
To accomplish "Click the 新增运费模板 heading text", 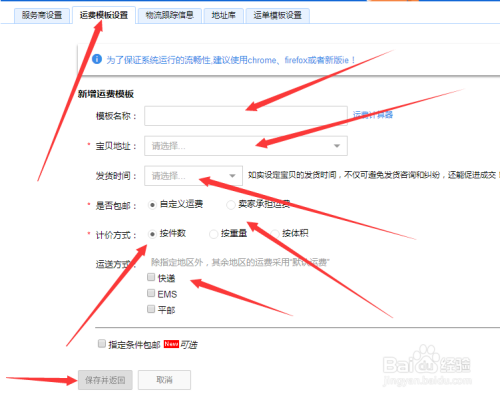I will pos(106,94).
